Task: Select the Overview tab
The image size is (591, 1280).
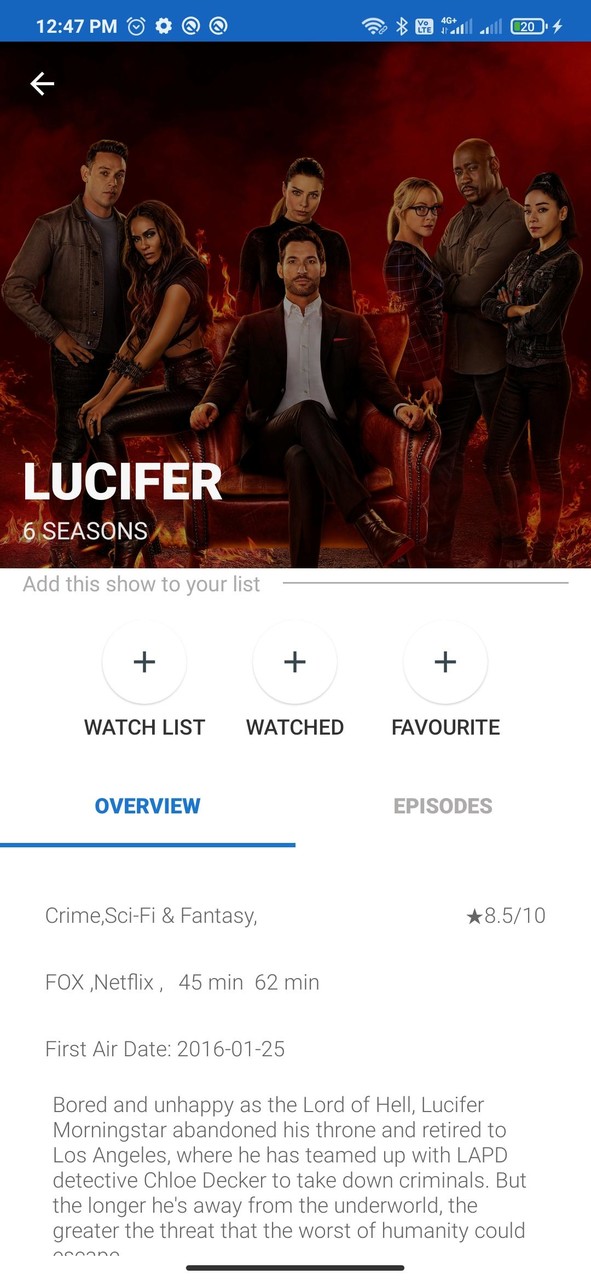Action: pos(148,806)
